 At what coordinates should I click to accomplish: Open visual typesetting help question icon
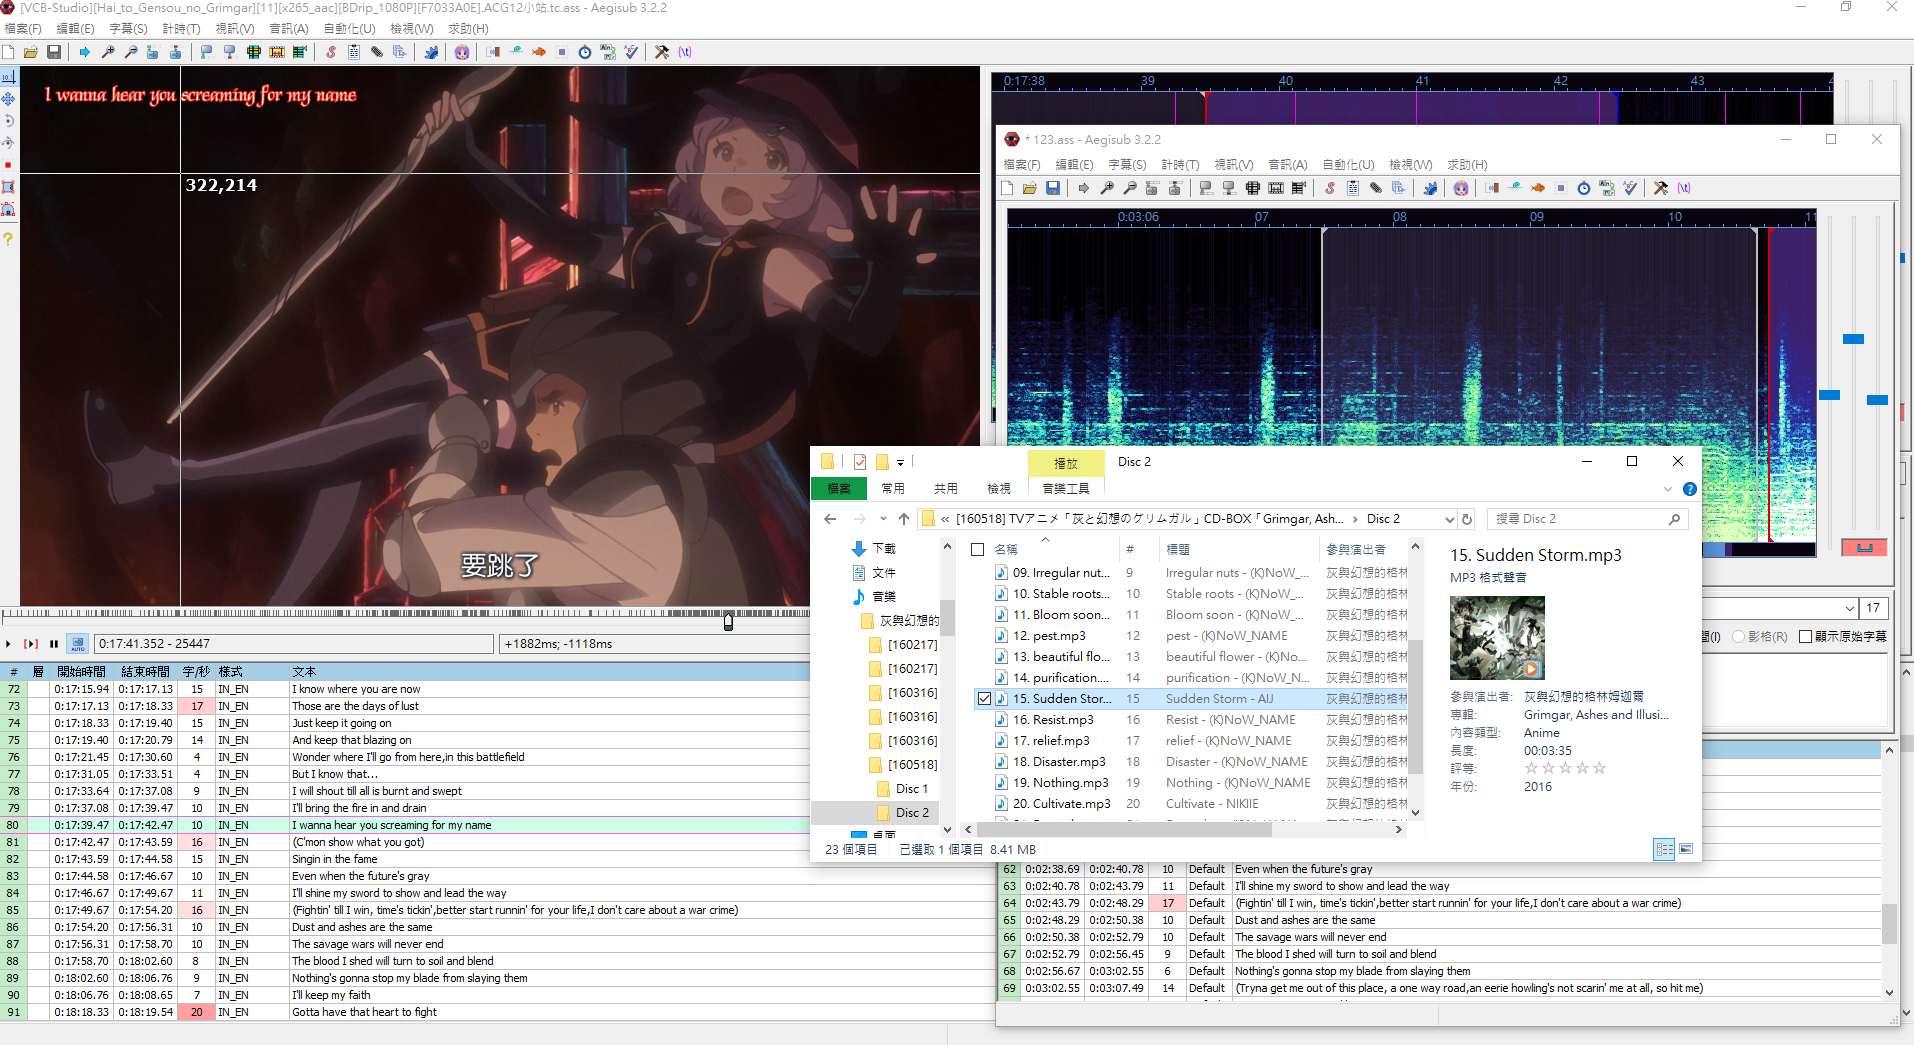(8, 239)
